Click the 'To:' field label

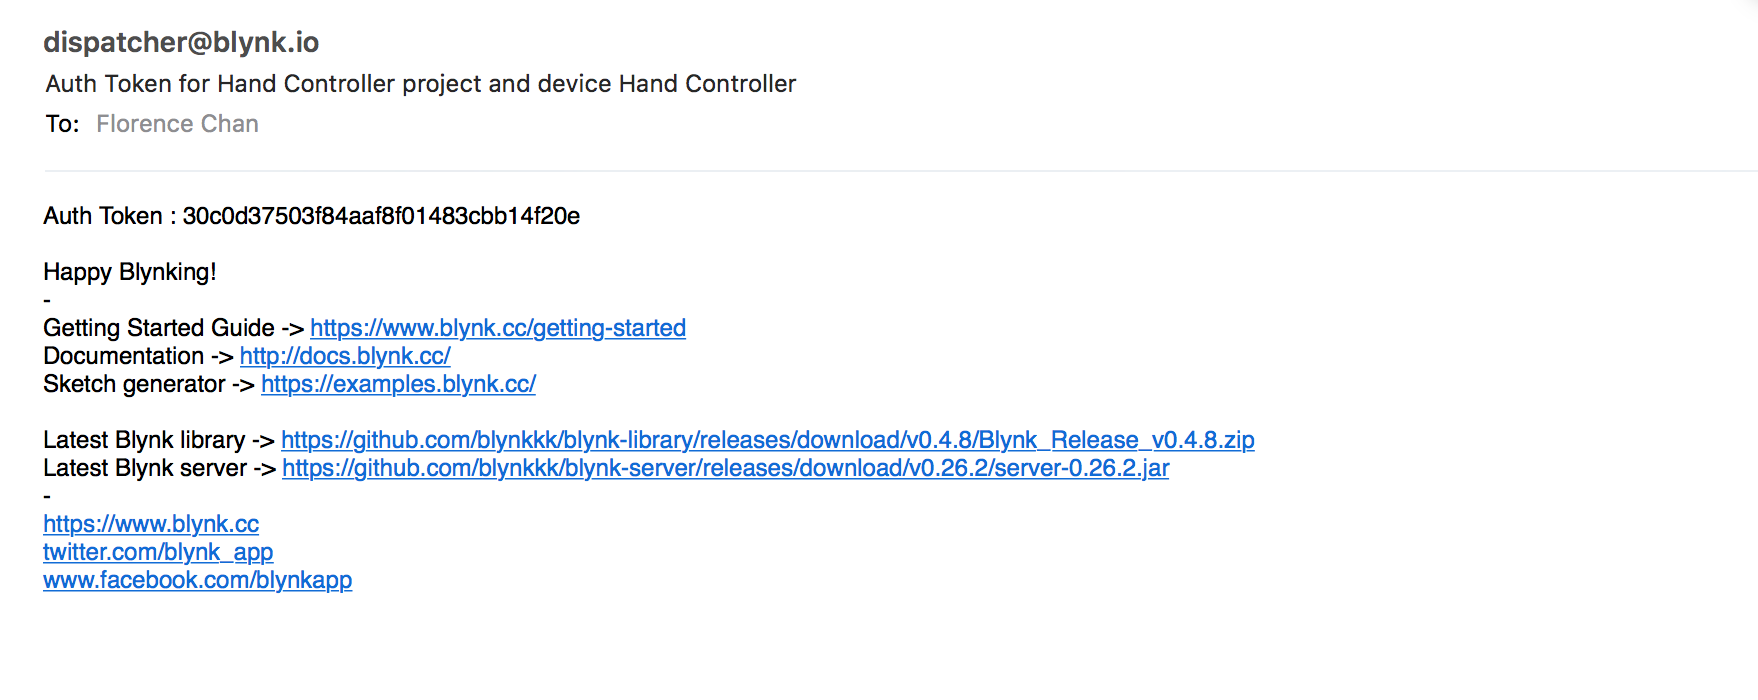point(62,124)
